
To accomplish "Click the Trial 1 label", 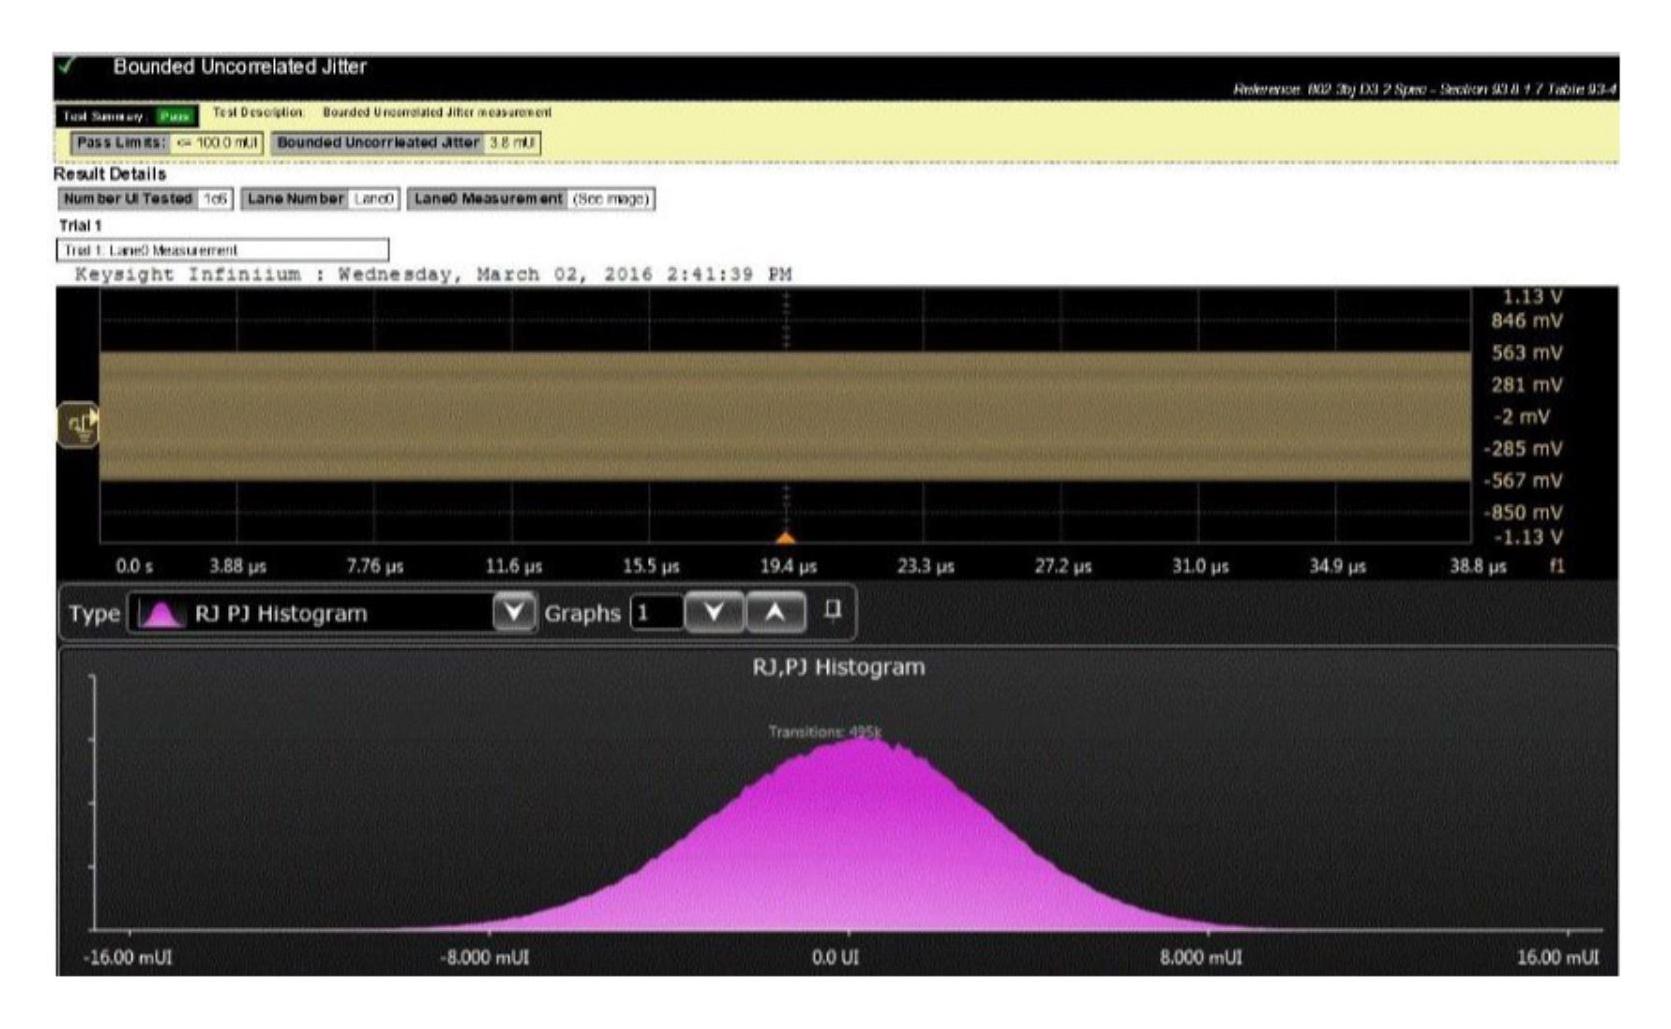I will (x=80, y=226).
